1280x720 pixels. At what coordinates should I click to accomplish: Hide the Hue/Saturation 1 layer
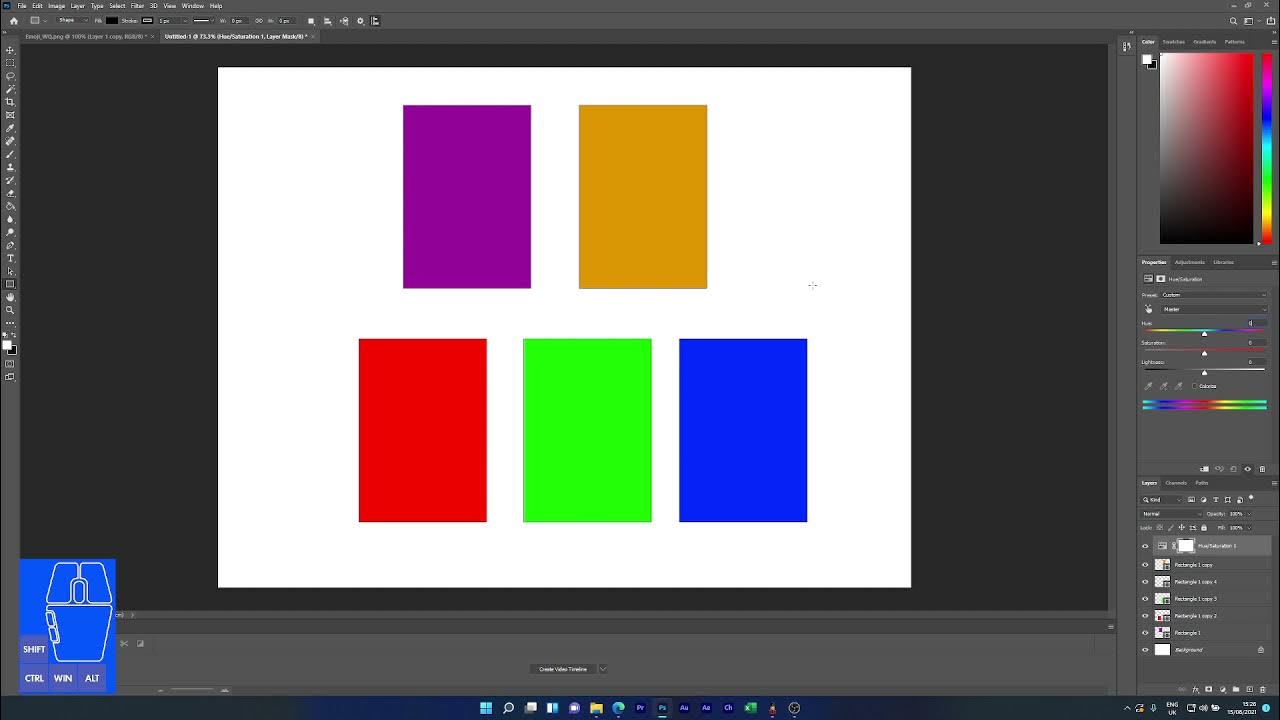click(x=1145, y=546)
